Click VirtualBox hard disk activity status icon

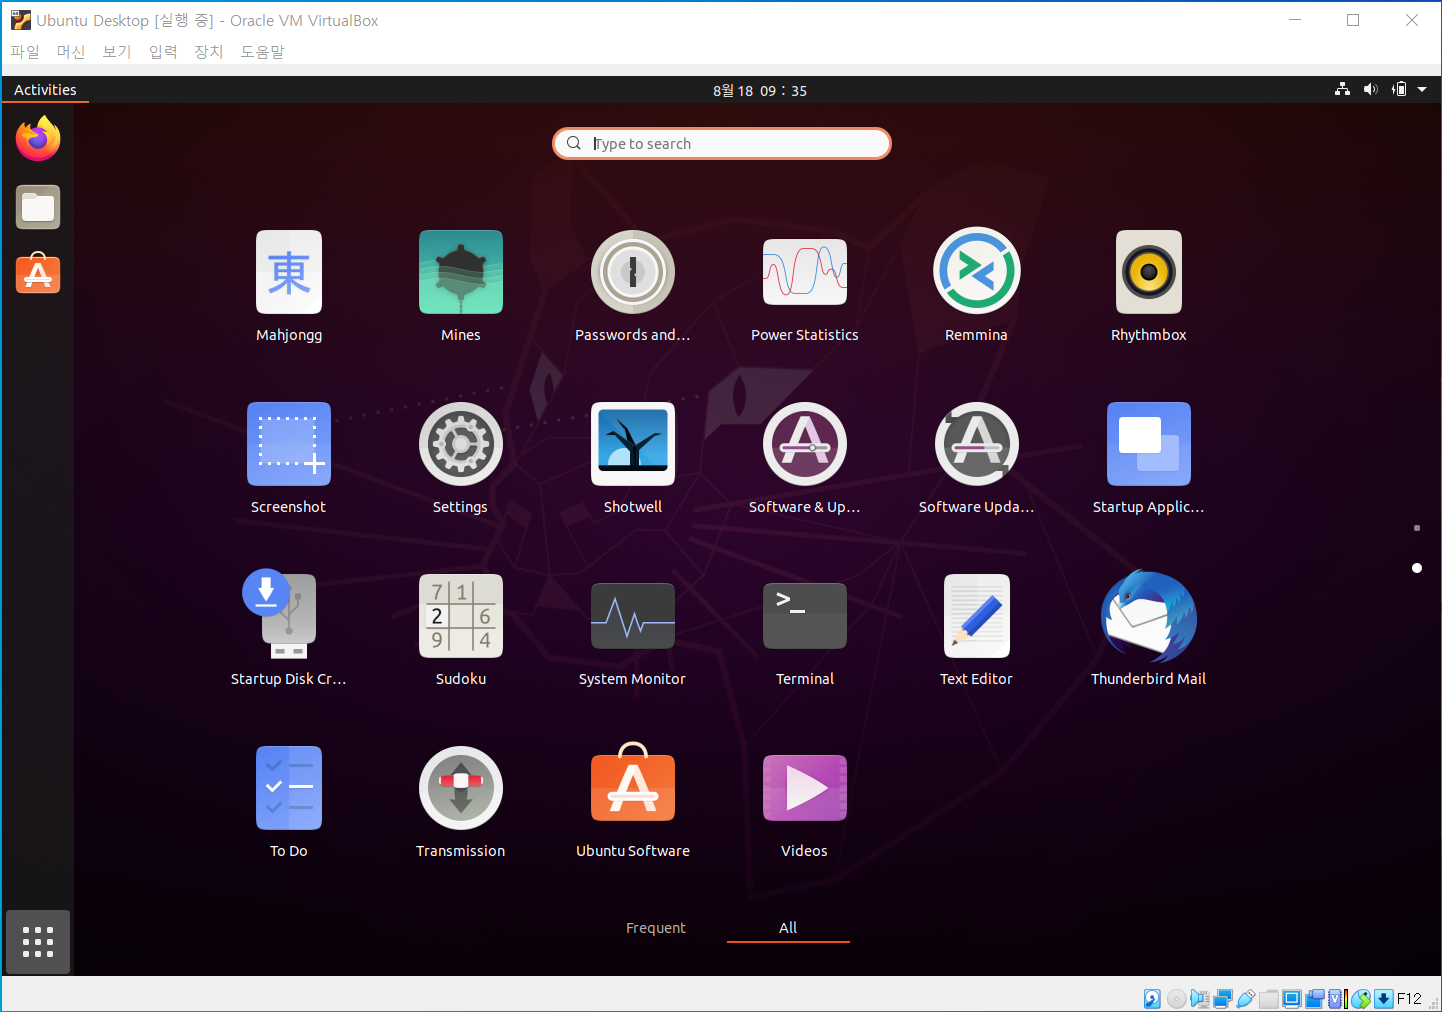(1152, 998)
